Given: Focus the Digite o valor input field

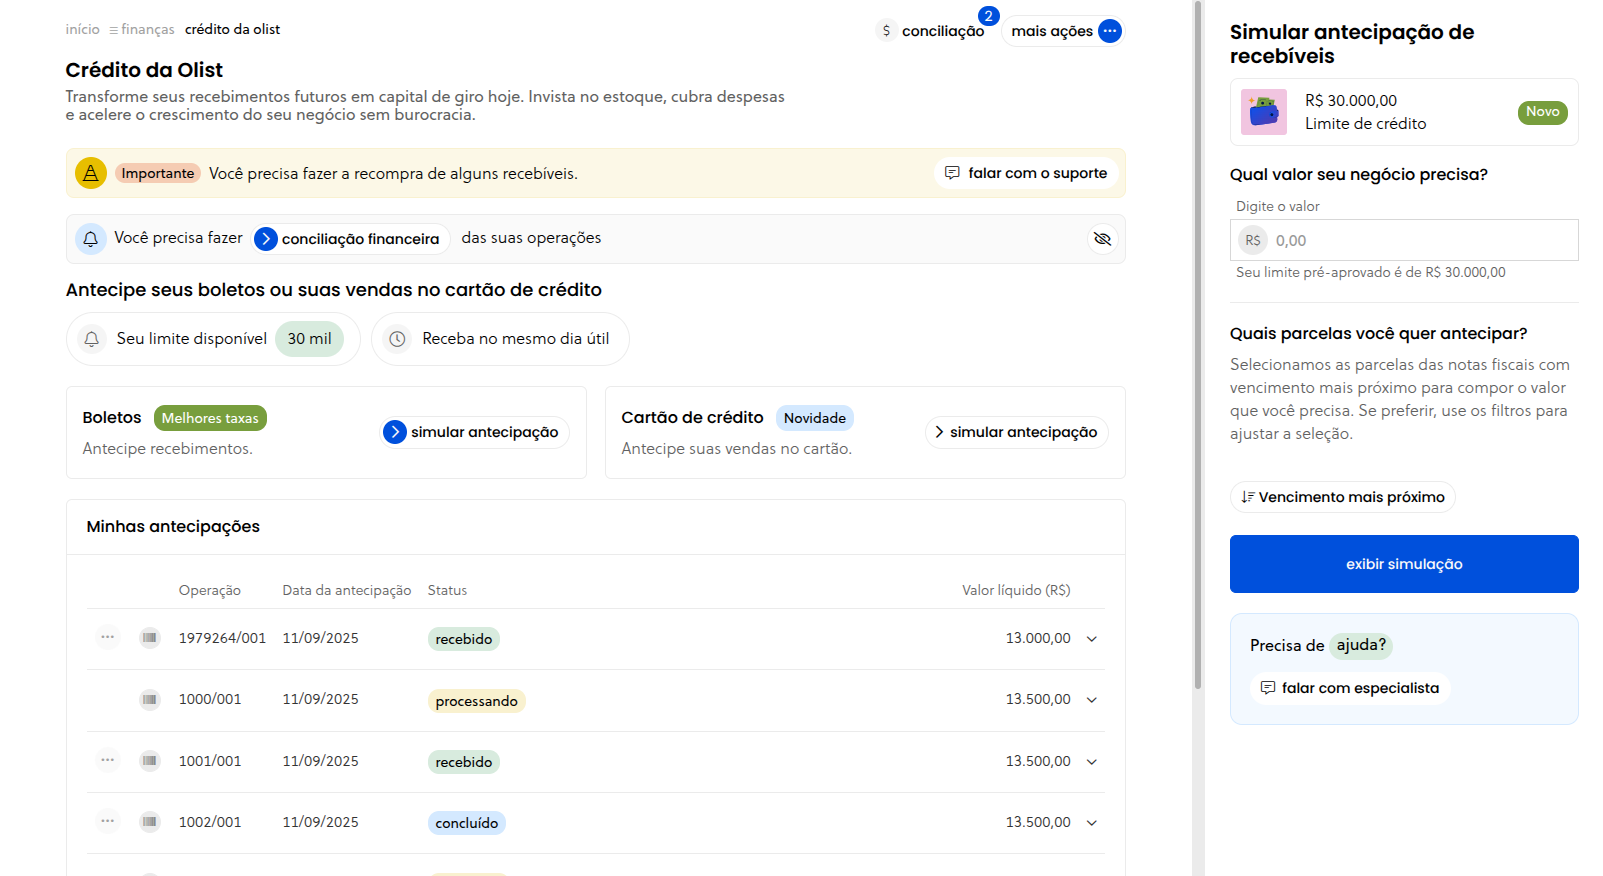Looking at the screenshot, I should click(1404, 240).
